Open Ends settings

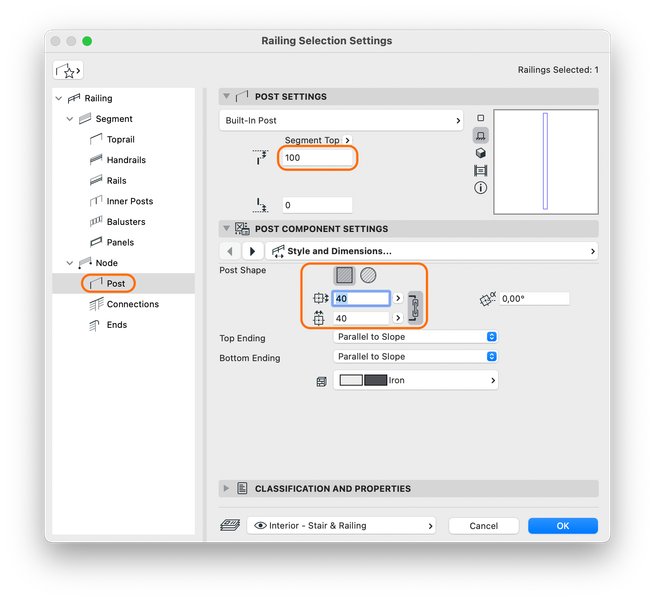(117, 325)
